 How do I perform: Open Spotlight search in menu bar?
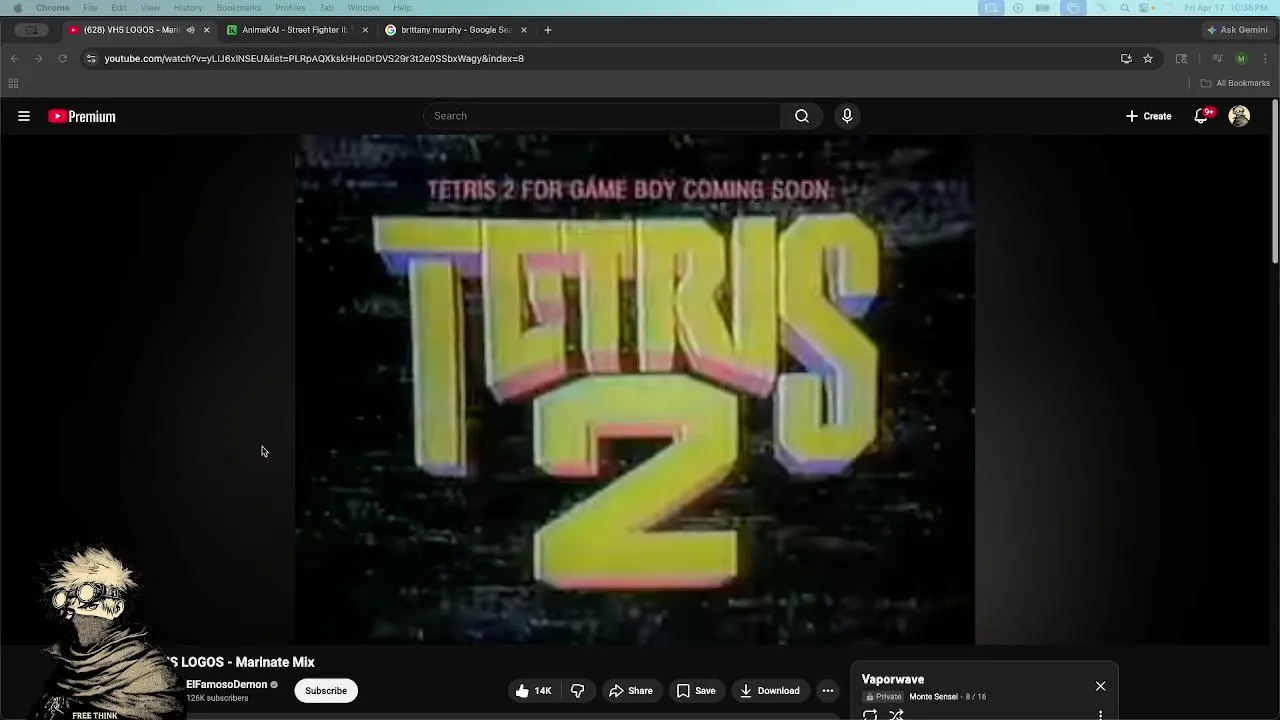[1125, 8]
